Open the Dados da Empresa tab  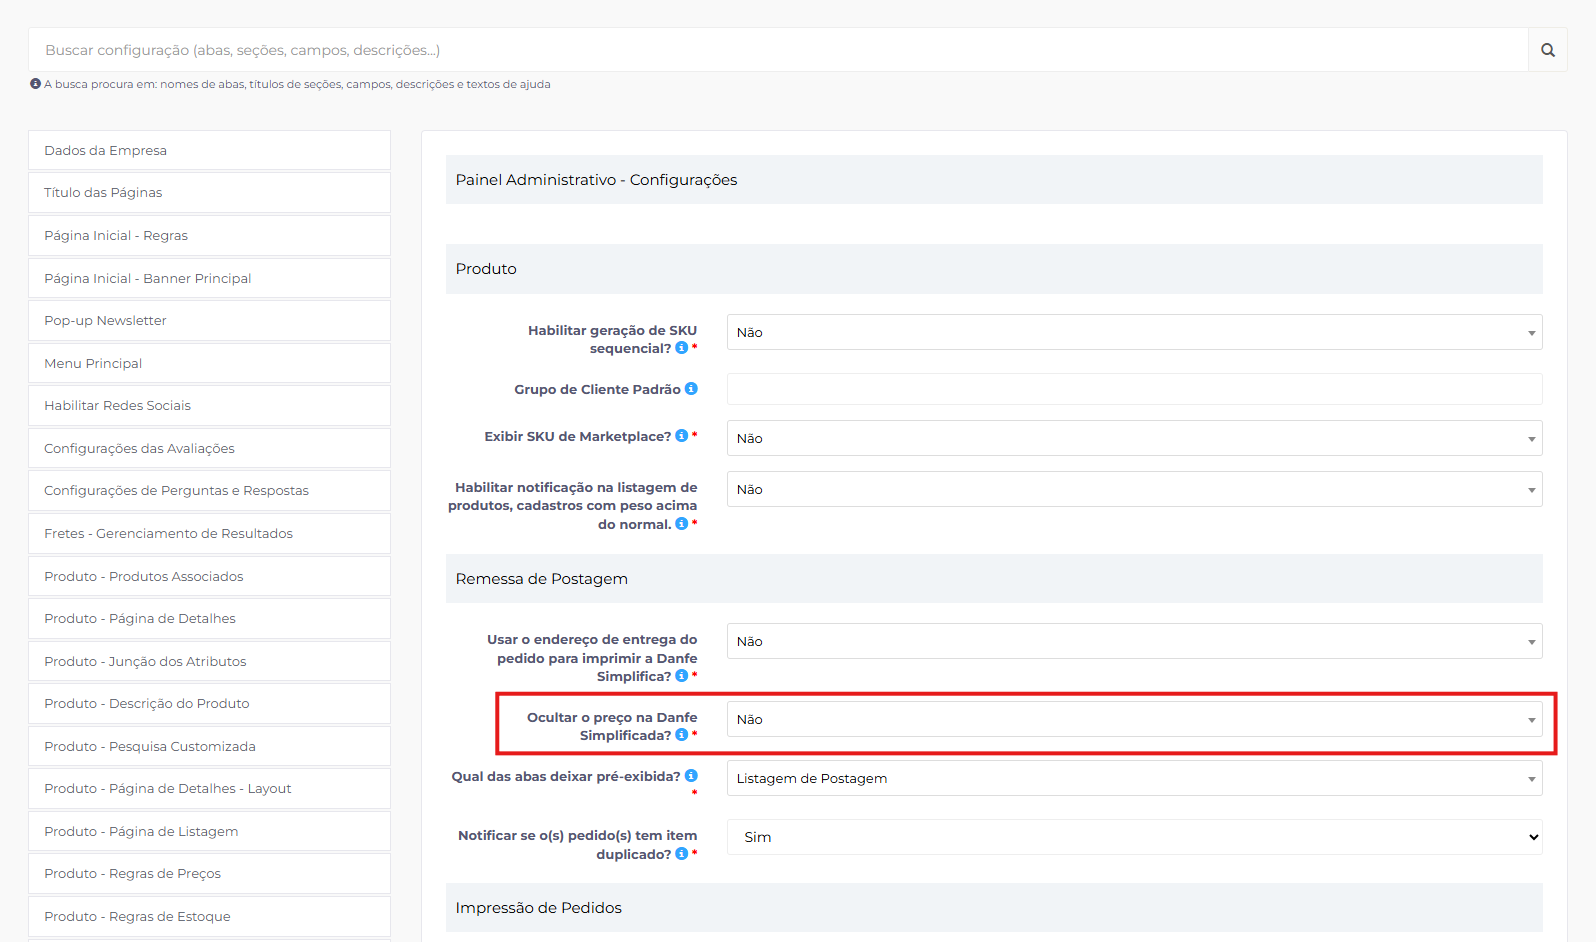pyautogui.click(x=209, y=151)
